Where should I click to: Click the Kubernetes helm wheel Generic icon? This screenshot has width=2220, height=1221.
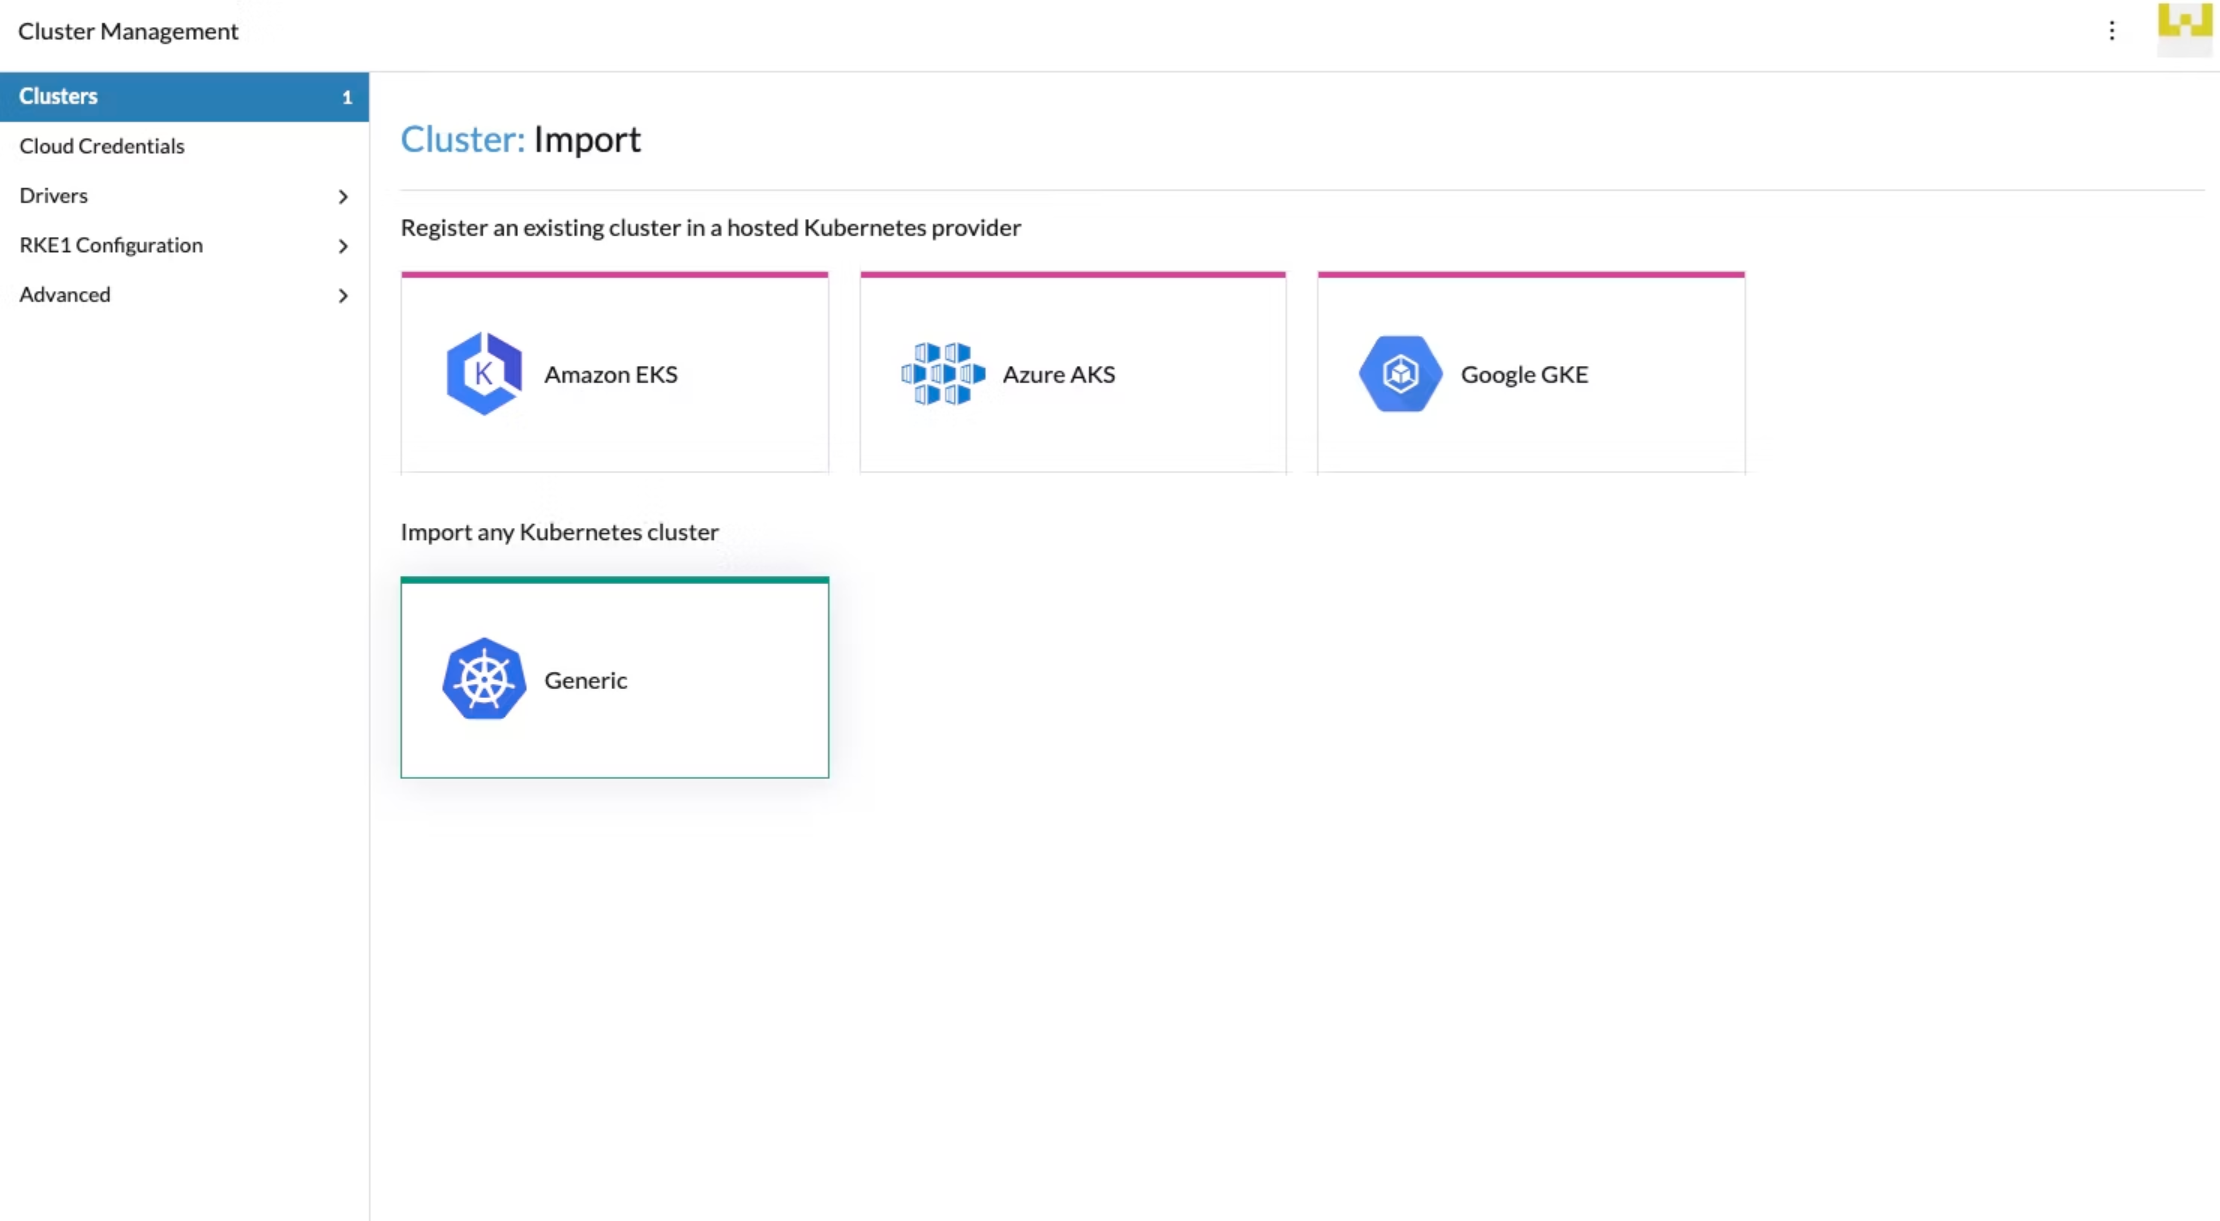click(x=484, y=679)
